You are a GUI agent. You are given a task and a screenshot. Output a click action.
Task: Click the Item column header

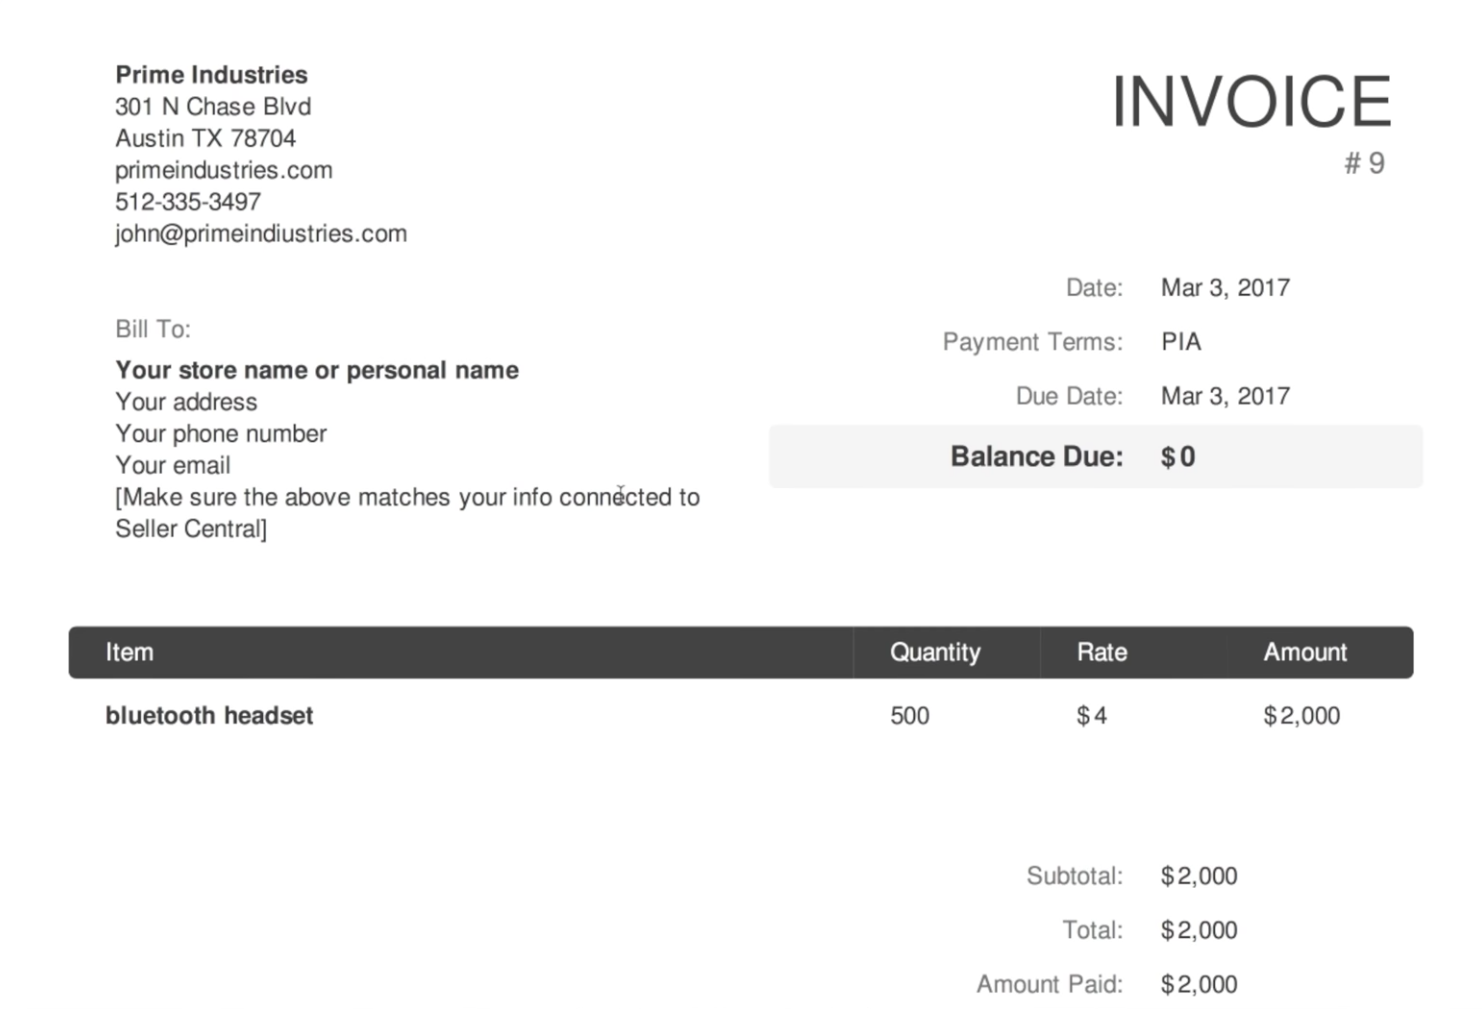(x=130, y=652)
